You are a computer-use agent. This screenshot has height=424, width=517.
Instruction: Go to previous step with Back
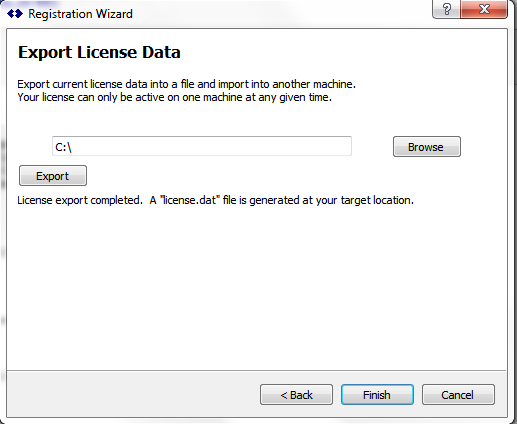296,395
